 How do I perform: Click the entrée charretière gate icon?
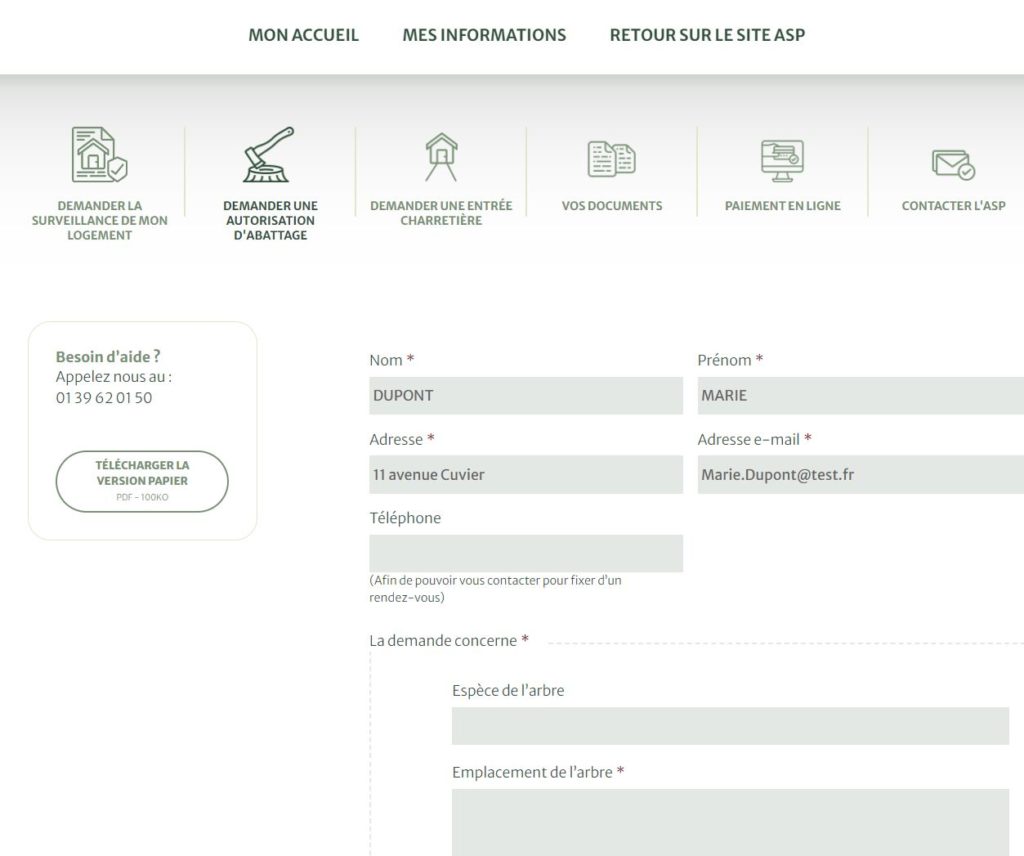(441, 157)
